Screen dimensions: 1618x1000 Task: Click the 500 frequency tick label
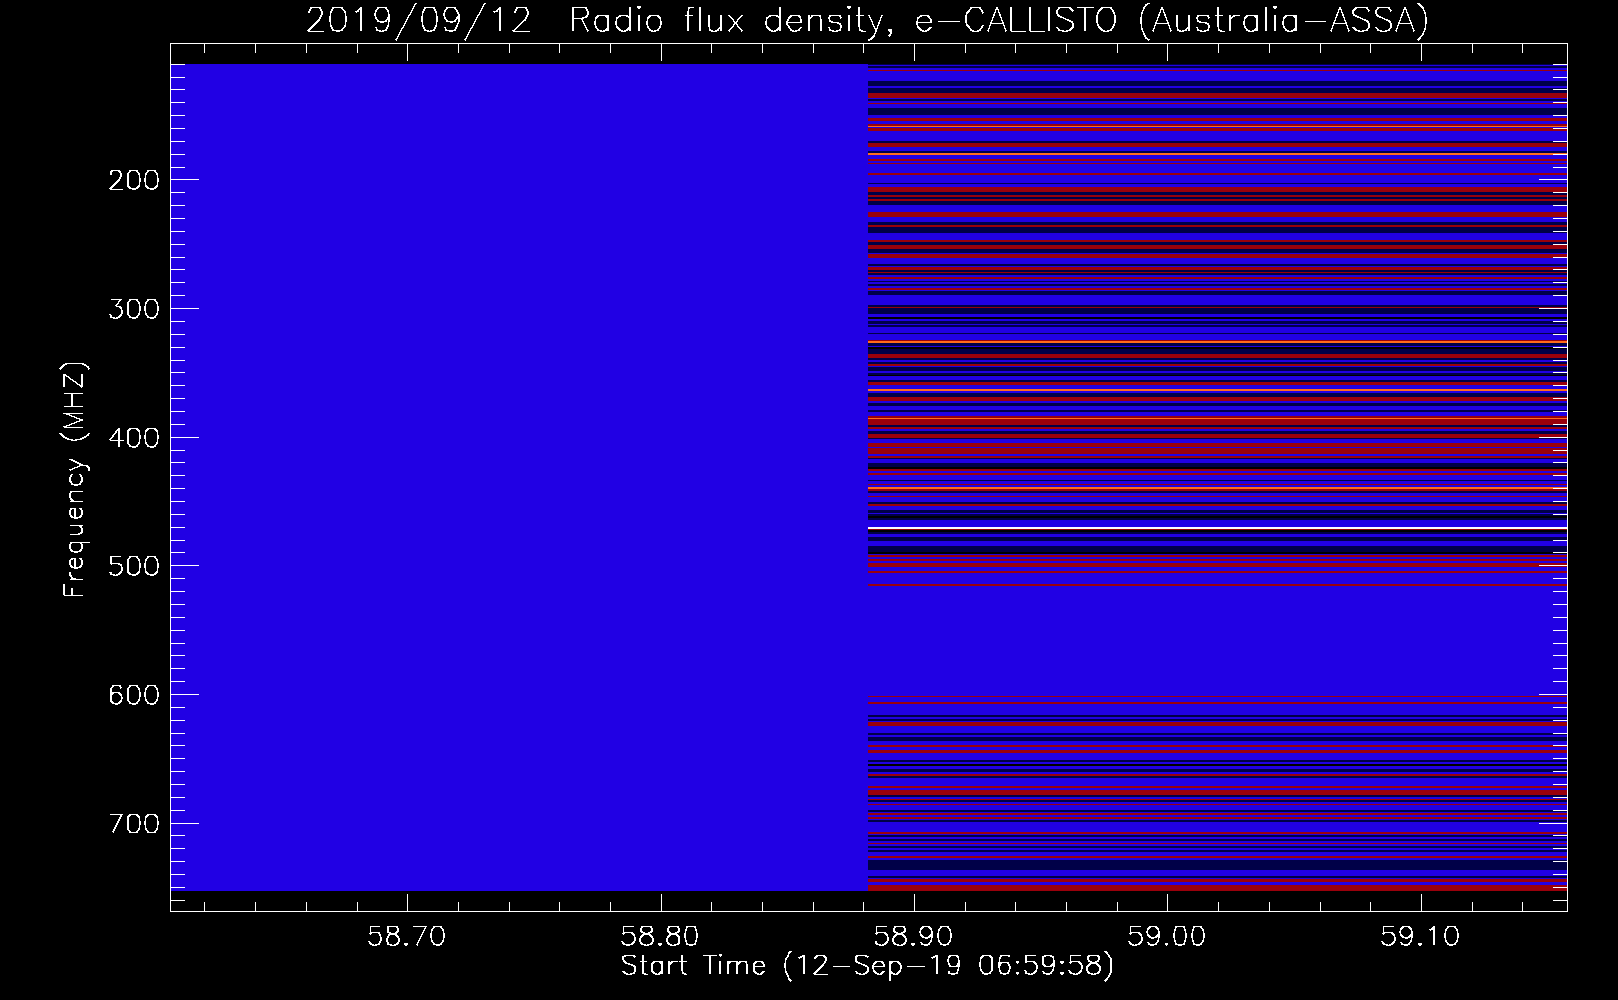(133, 566)
